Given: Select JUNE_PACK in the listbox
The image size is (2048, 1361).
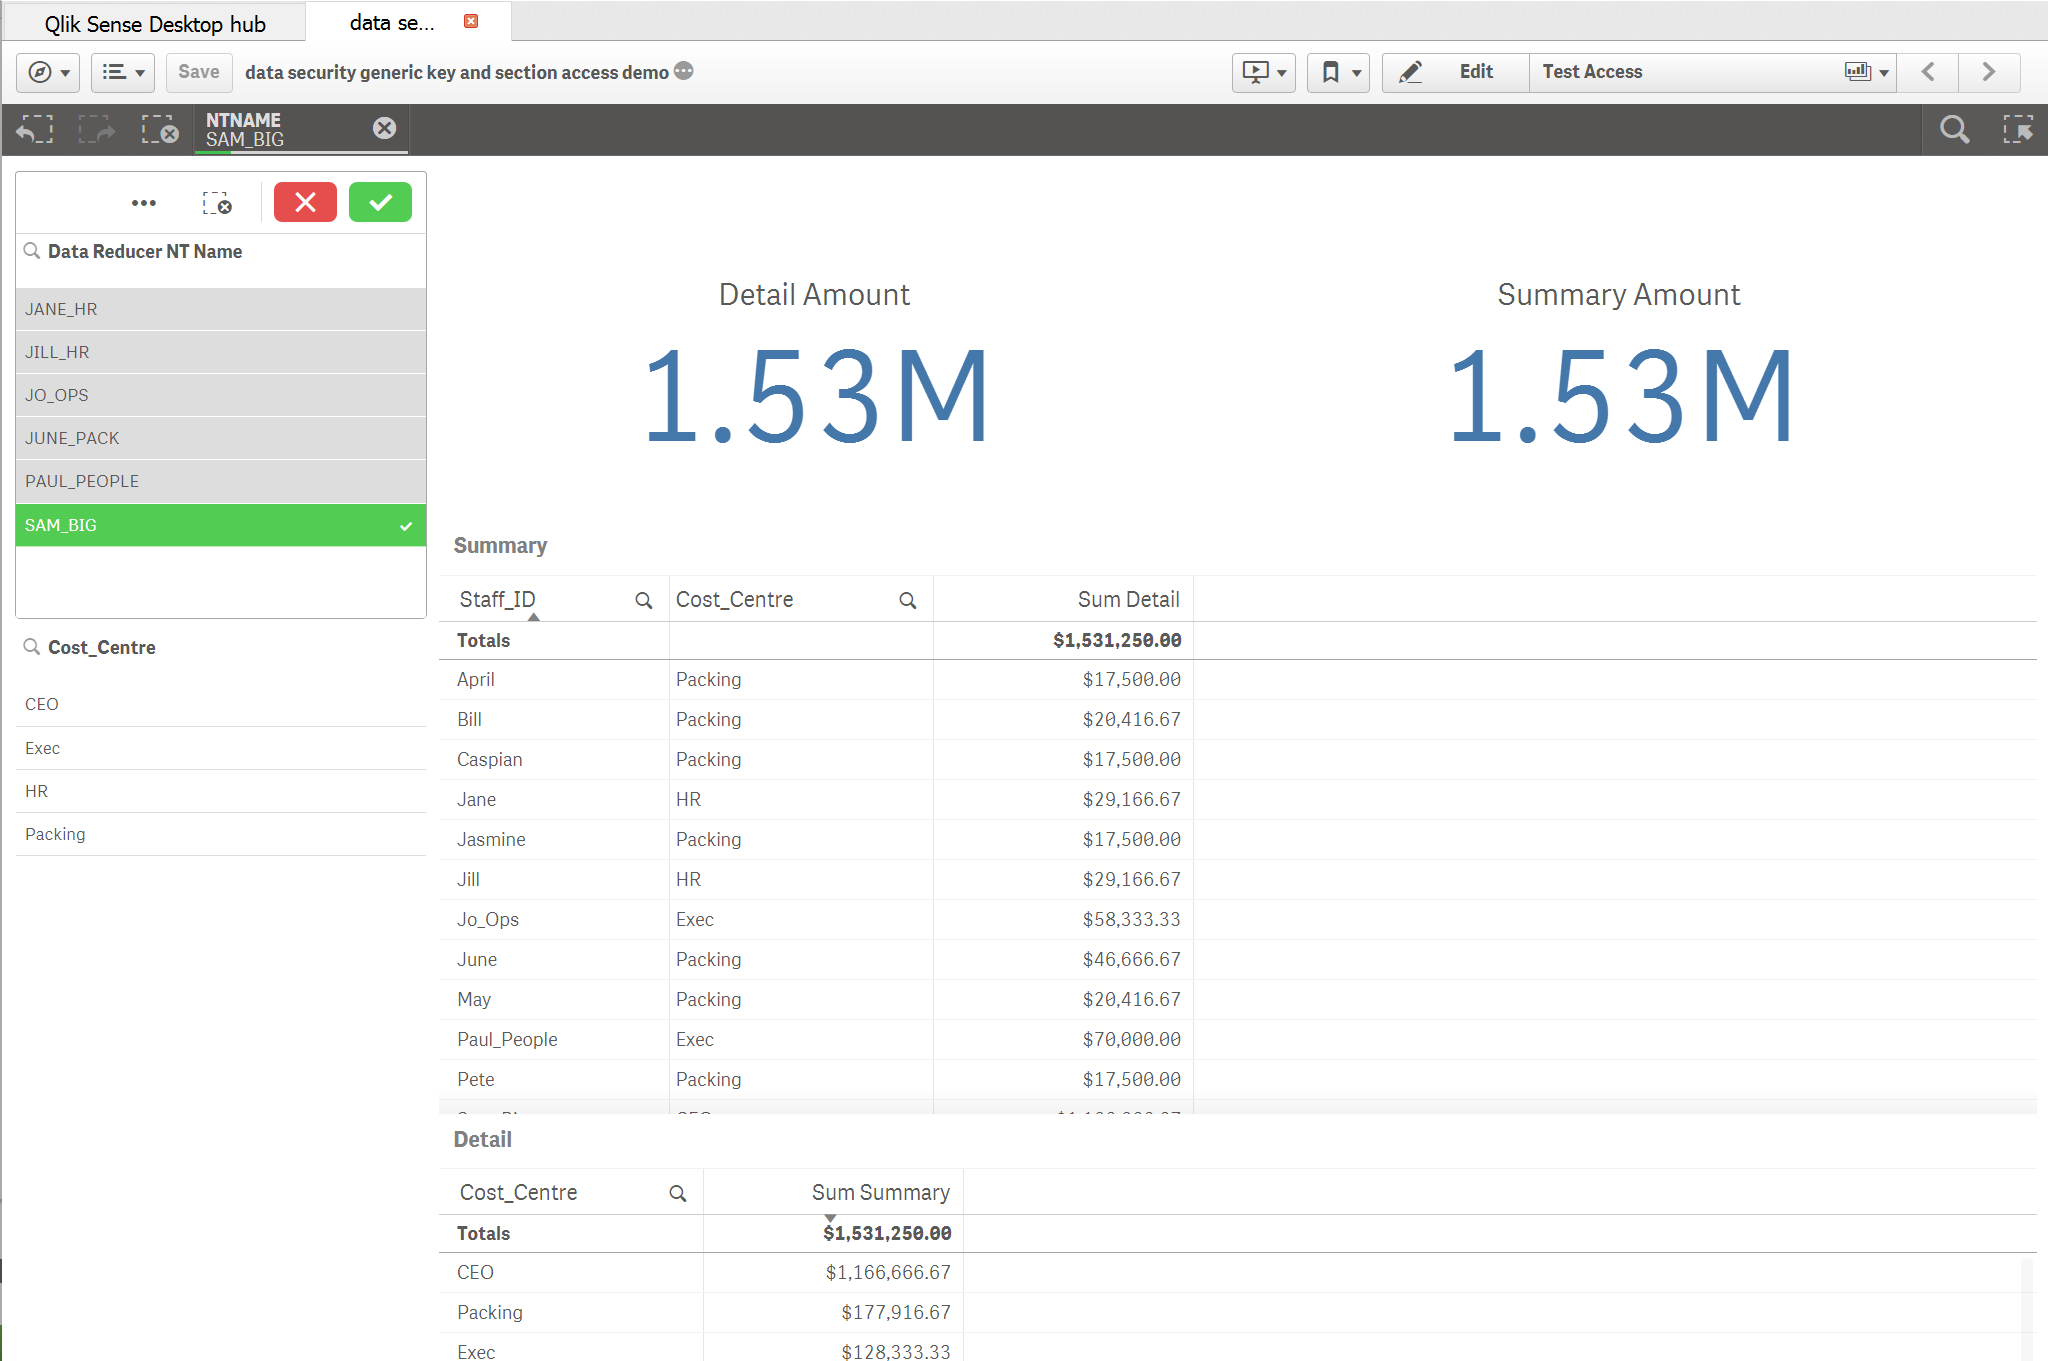Looking at the screenshot, I should click(x=221, y=438).
